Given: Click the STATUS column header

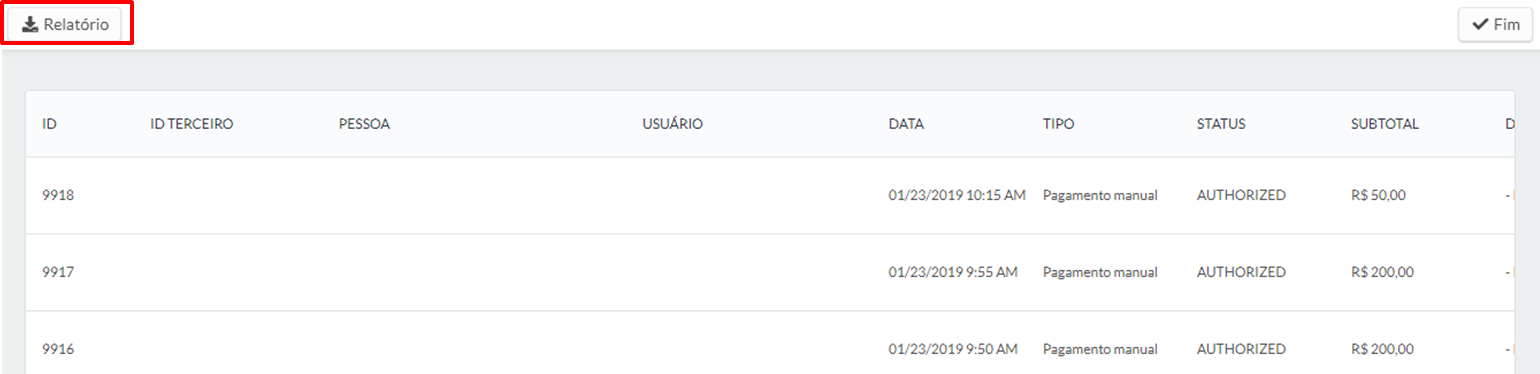Looking at the screenshot, I should coord(1221,124).
